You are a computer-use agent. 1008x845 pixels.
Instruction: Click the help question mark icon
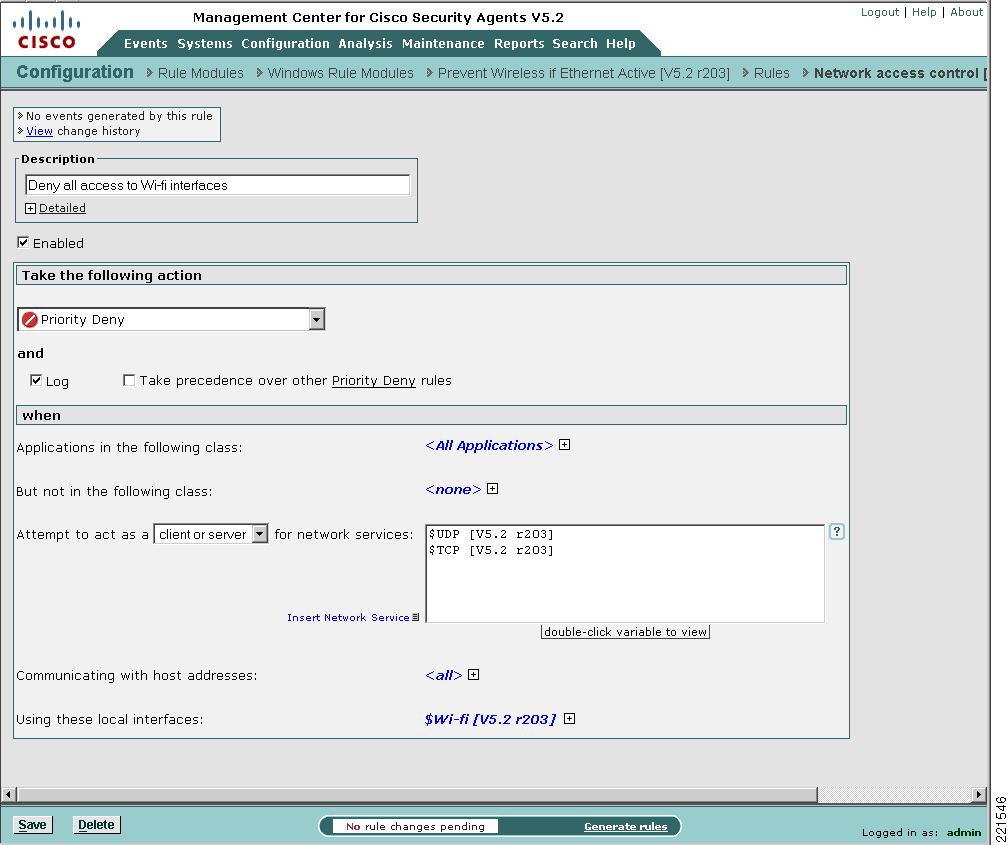point(836,532)
